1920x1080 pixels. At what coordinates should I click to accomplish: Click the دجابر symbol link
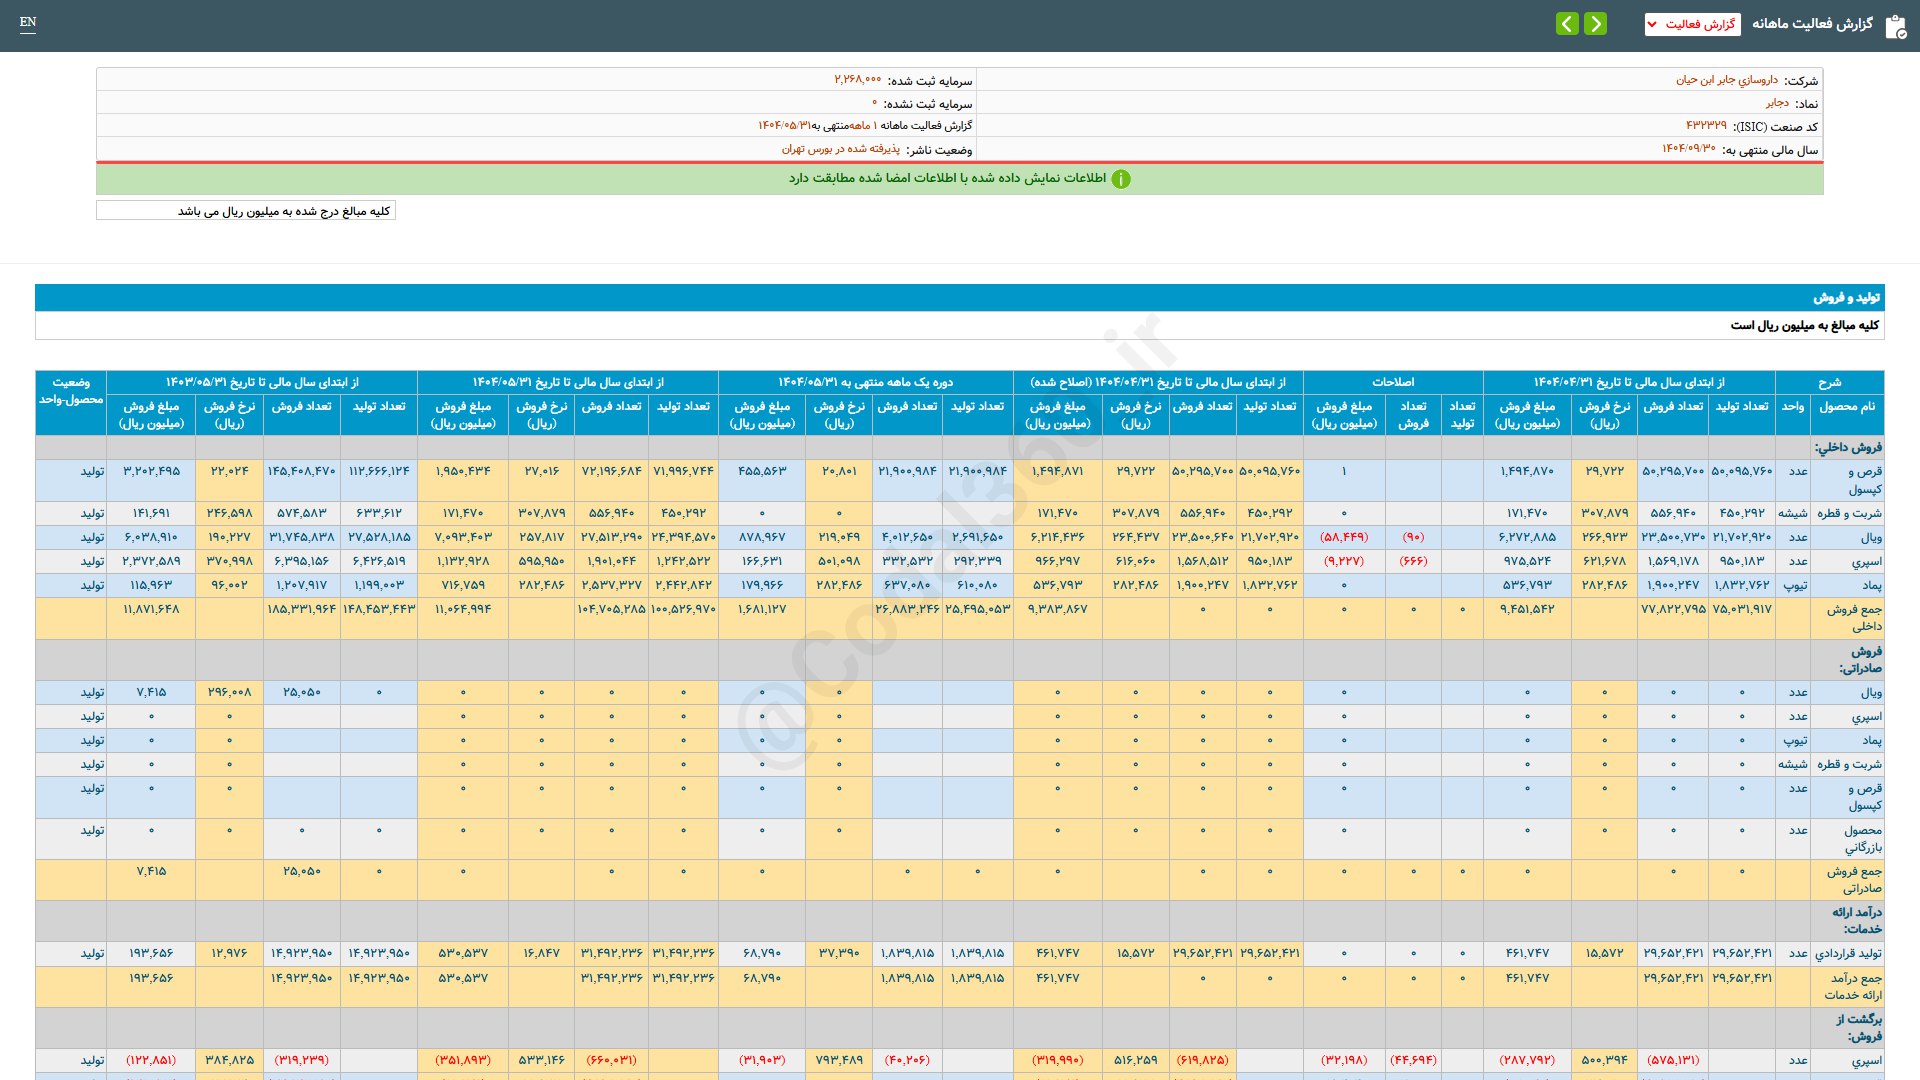[1777, 103]
